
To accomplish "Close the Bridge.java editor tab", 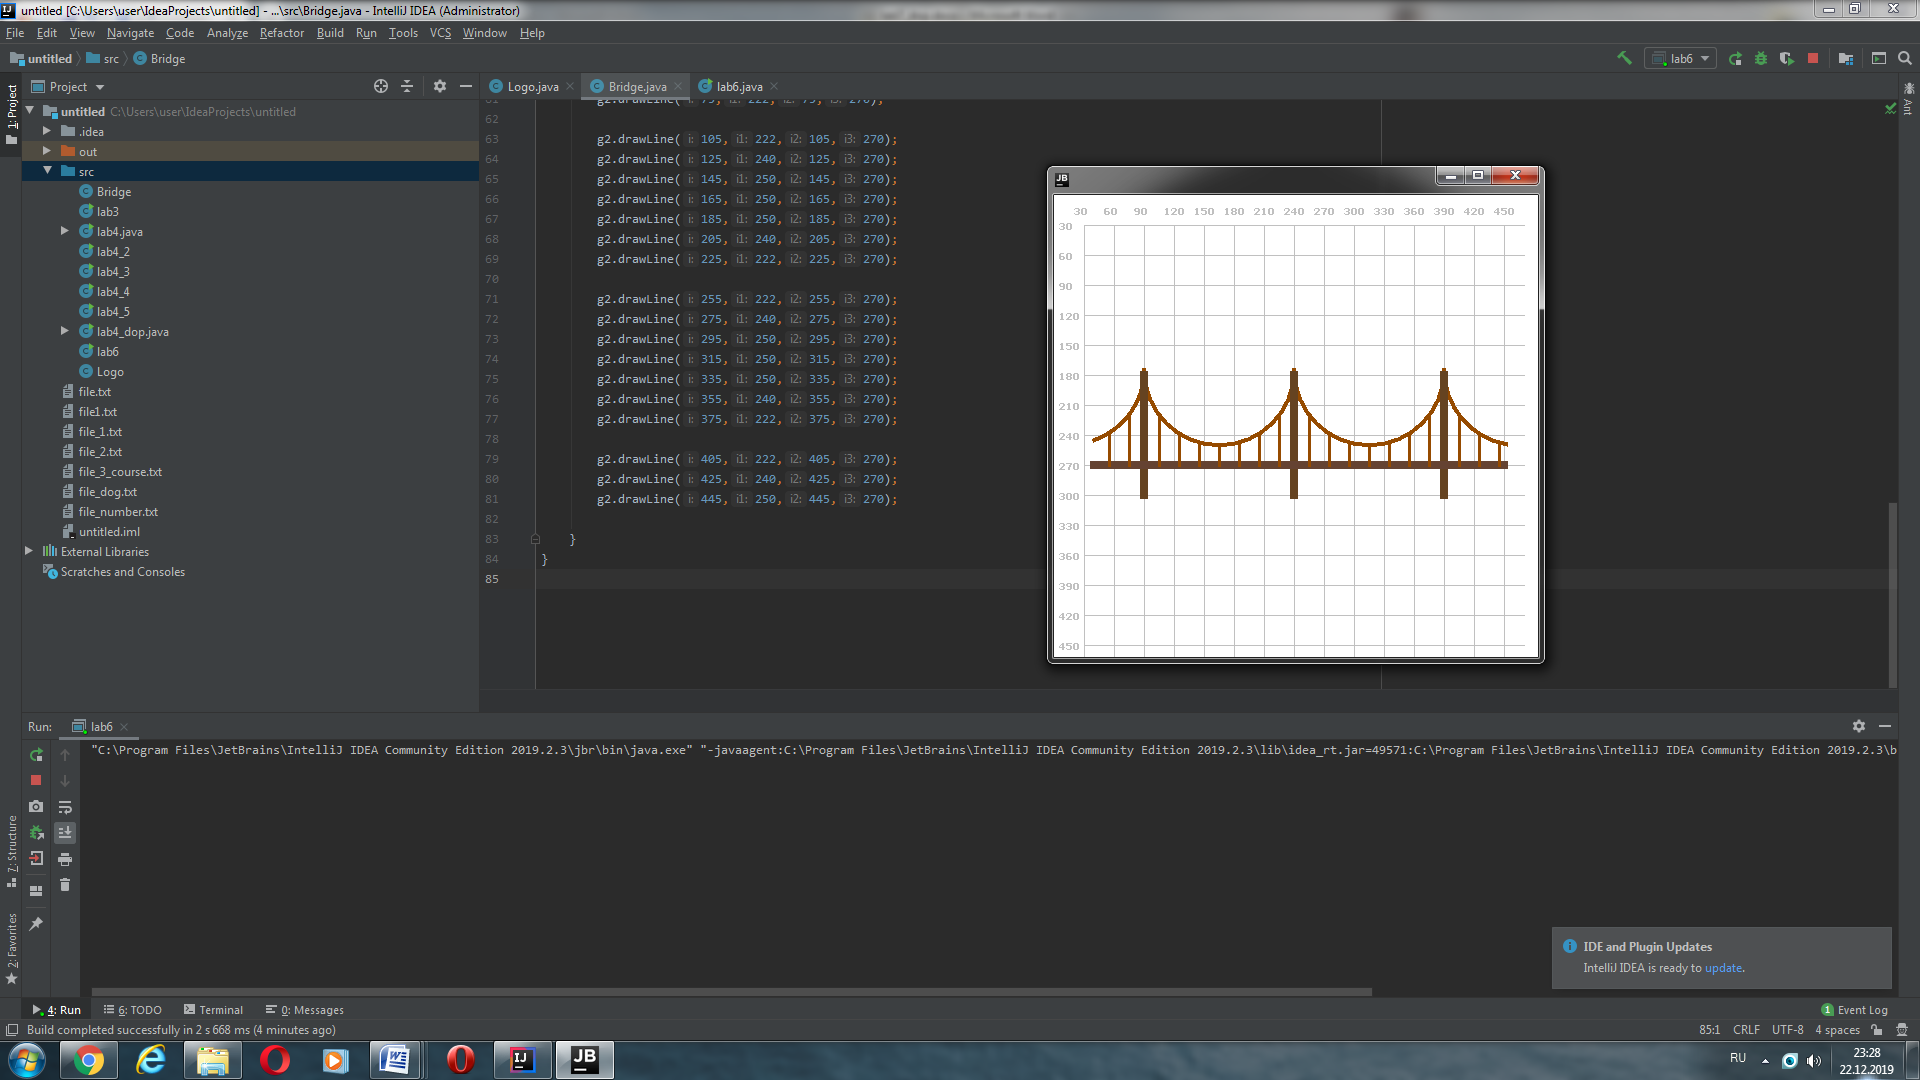I will [678, 87].
